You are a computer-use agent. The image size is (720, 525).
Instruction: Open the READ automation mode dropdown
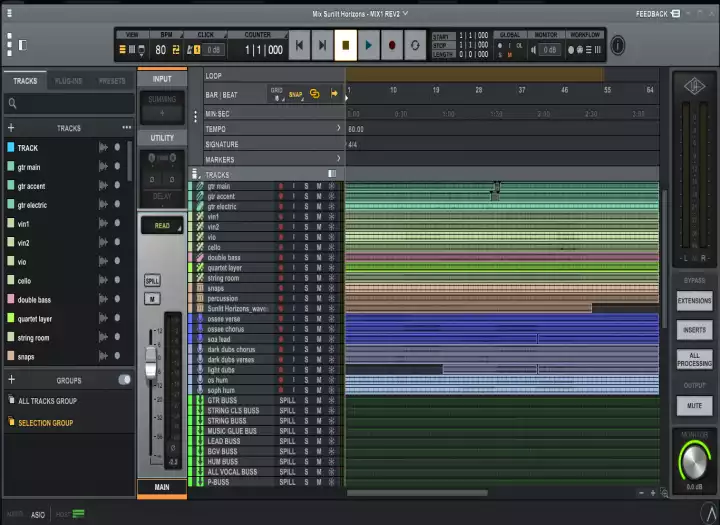click(162, 226)
